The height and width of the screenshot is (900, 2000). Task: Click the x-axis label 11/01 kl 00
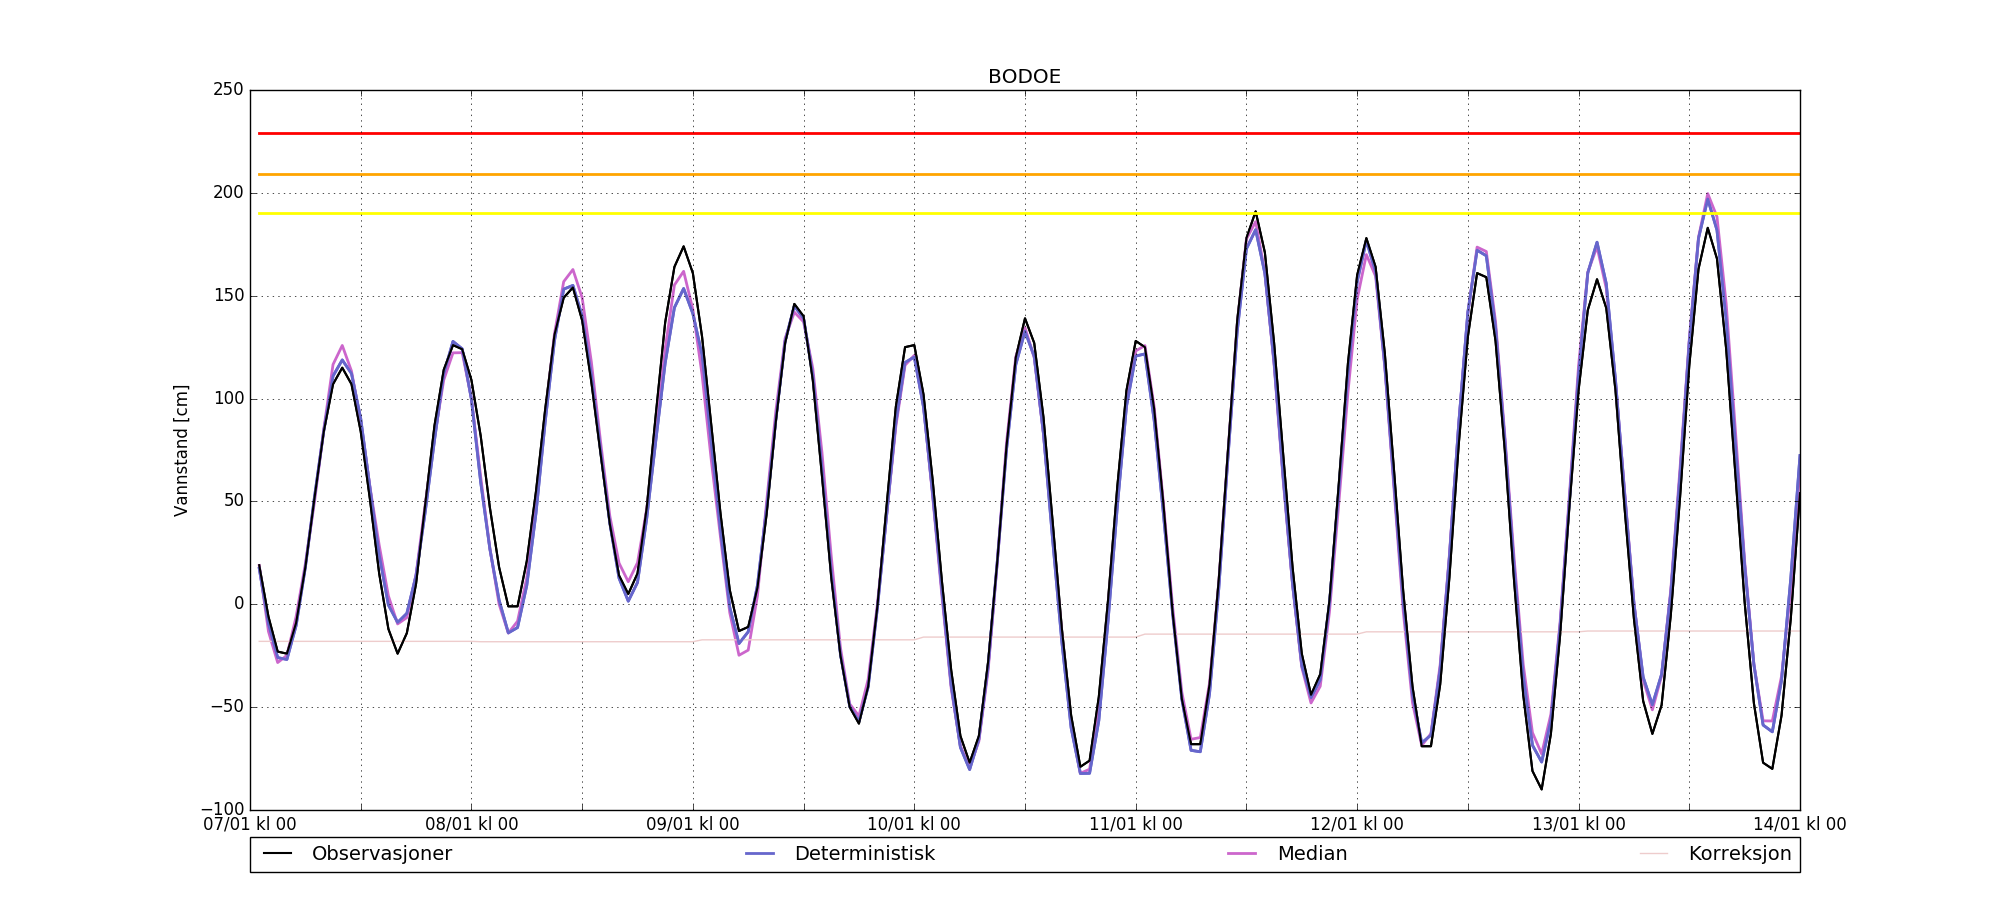click(1136, 825)
